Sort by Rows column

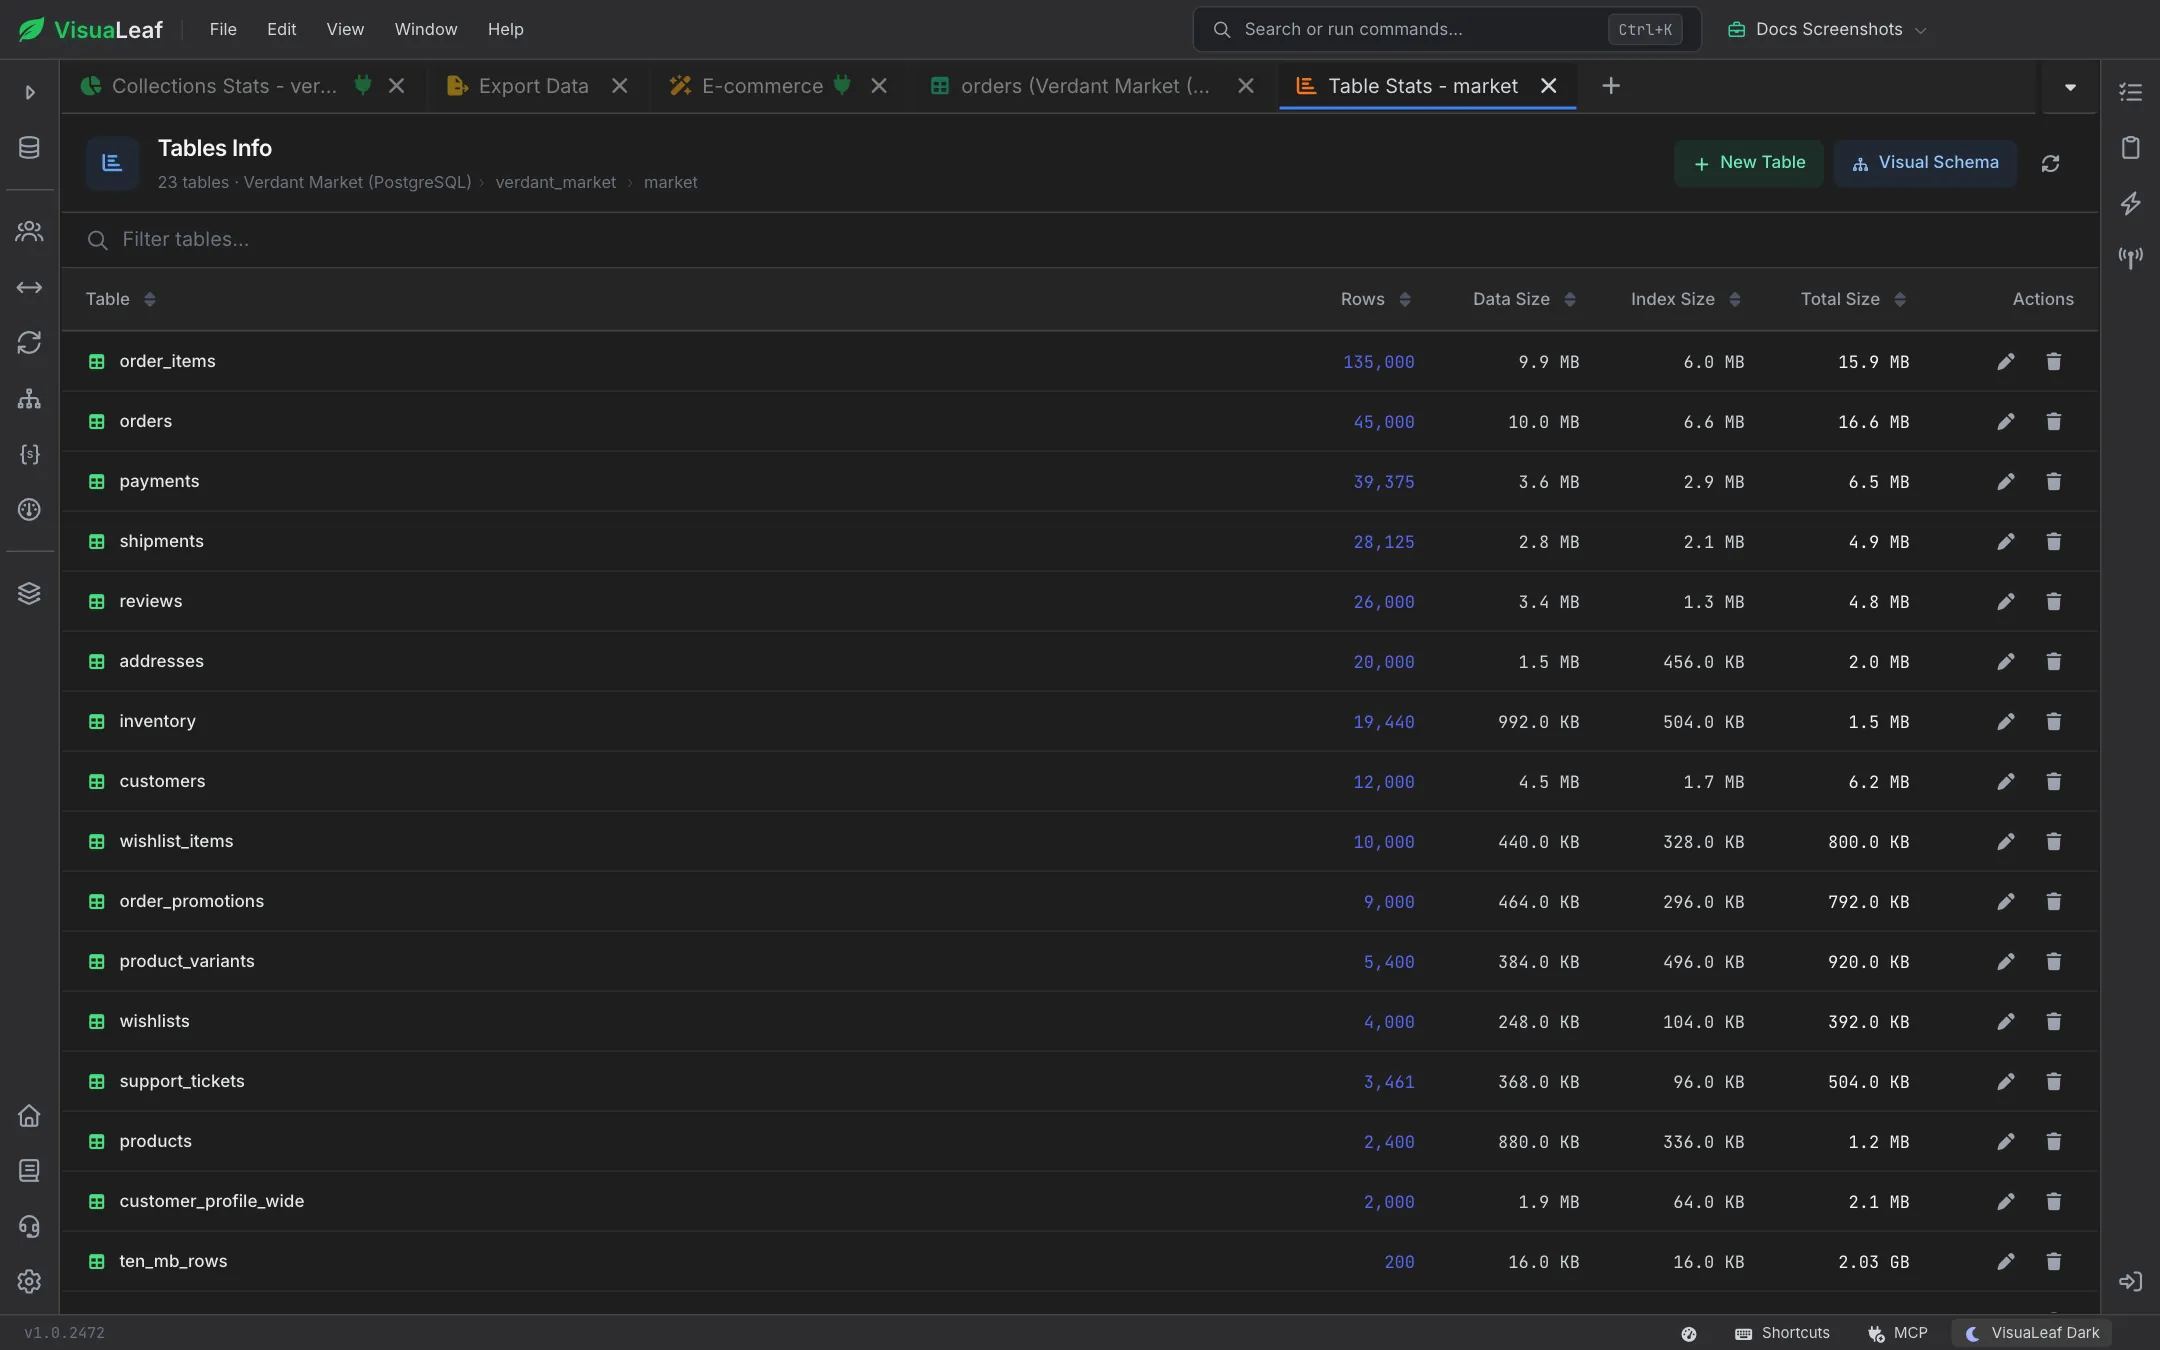pyautogui.click(x=1375, y=299)
